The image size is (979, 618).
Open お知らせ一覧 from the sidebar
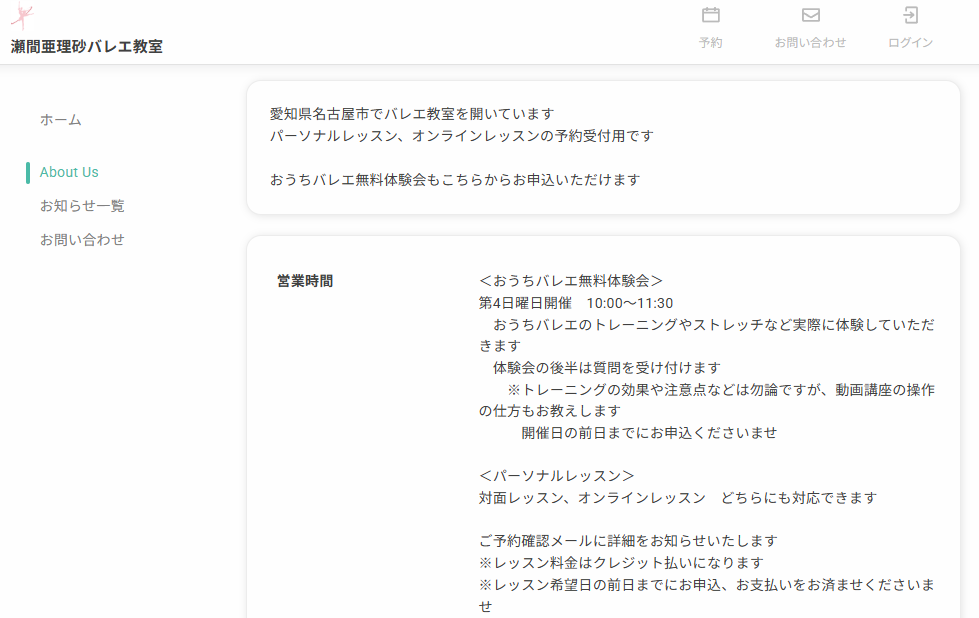[x=82, y=206]
